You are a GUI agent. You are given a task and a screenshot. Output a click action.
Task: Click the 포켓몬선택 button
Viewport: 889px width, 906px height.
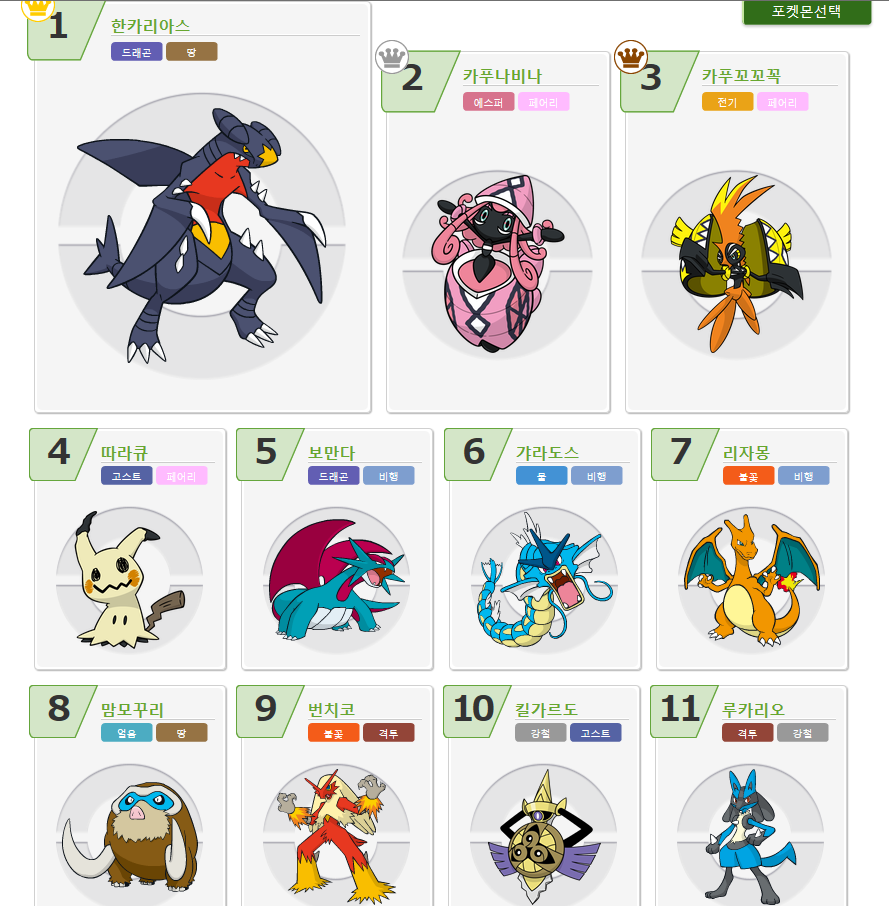pos(806,12)
